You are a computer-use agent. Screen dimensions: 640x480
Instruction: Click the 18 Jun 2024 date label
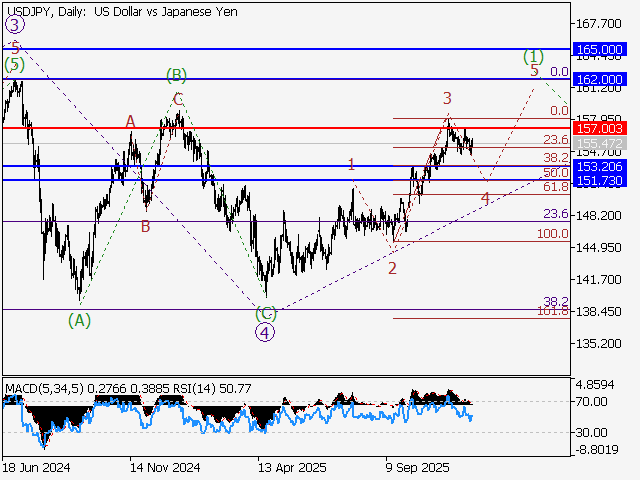37,467
